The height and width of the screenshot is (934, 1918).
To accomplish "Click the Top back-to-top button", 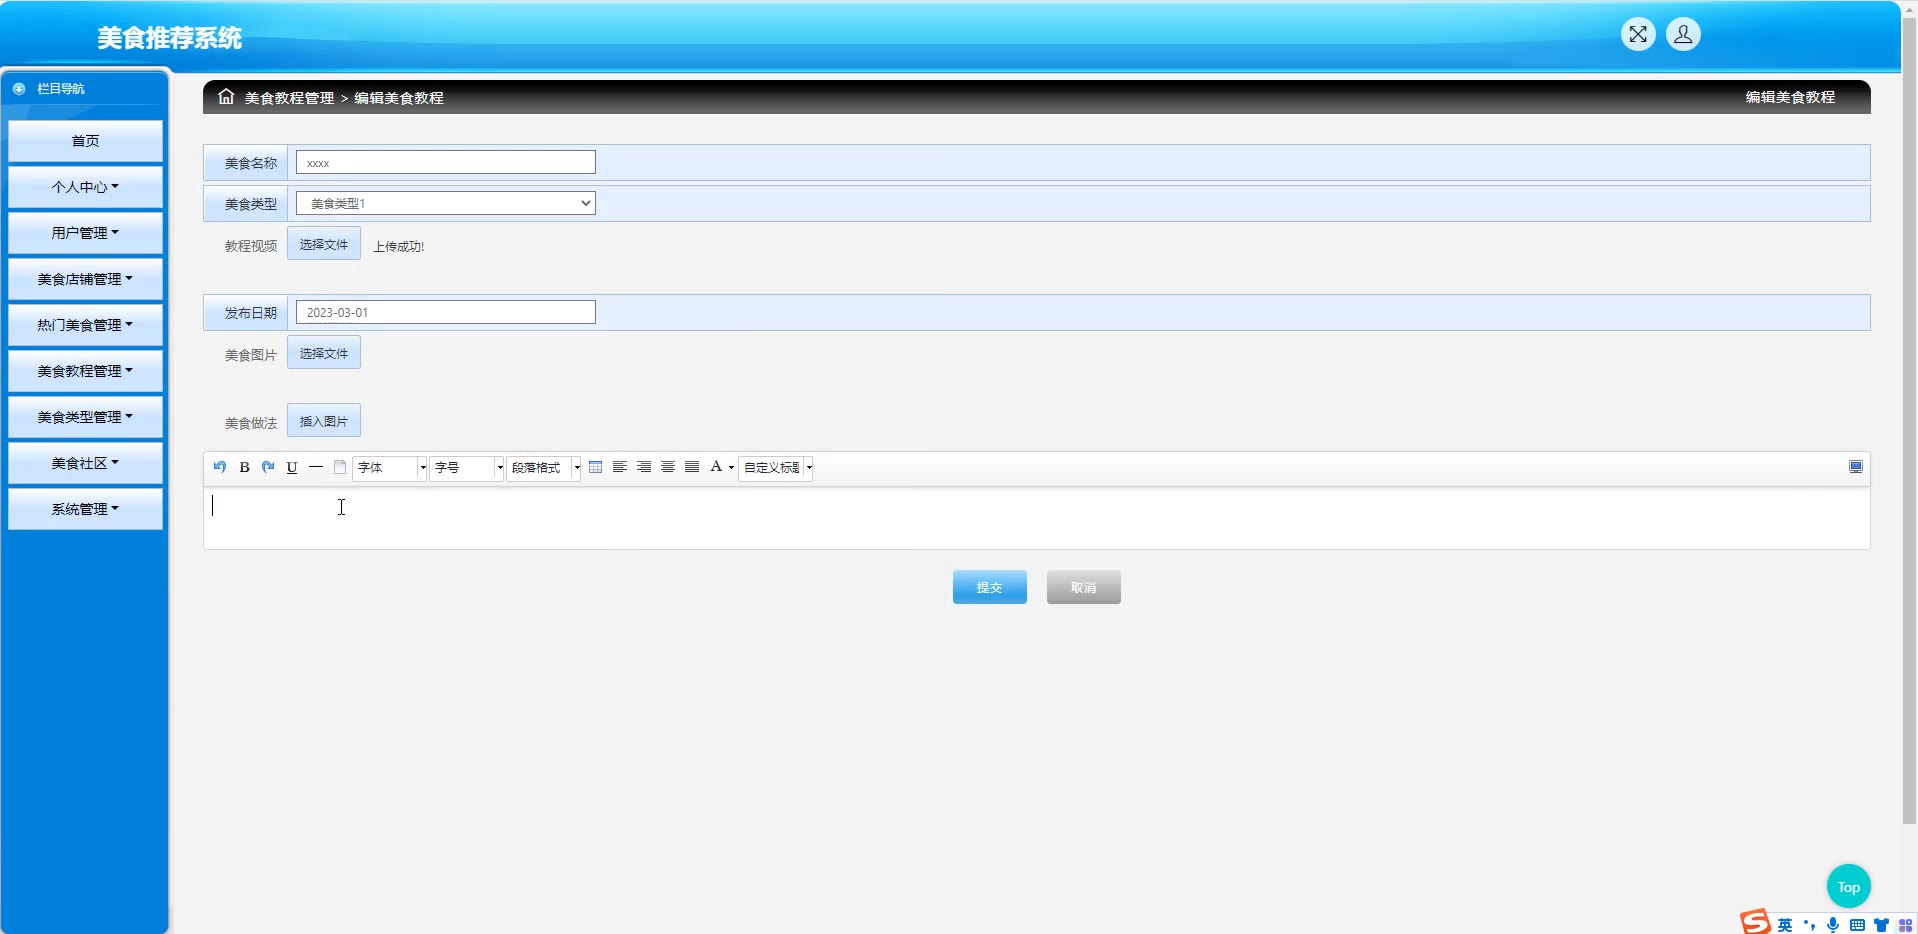I will pos(1848,887).
